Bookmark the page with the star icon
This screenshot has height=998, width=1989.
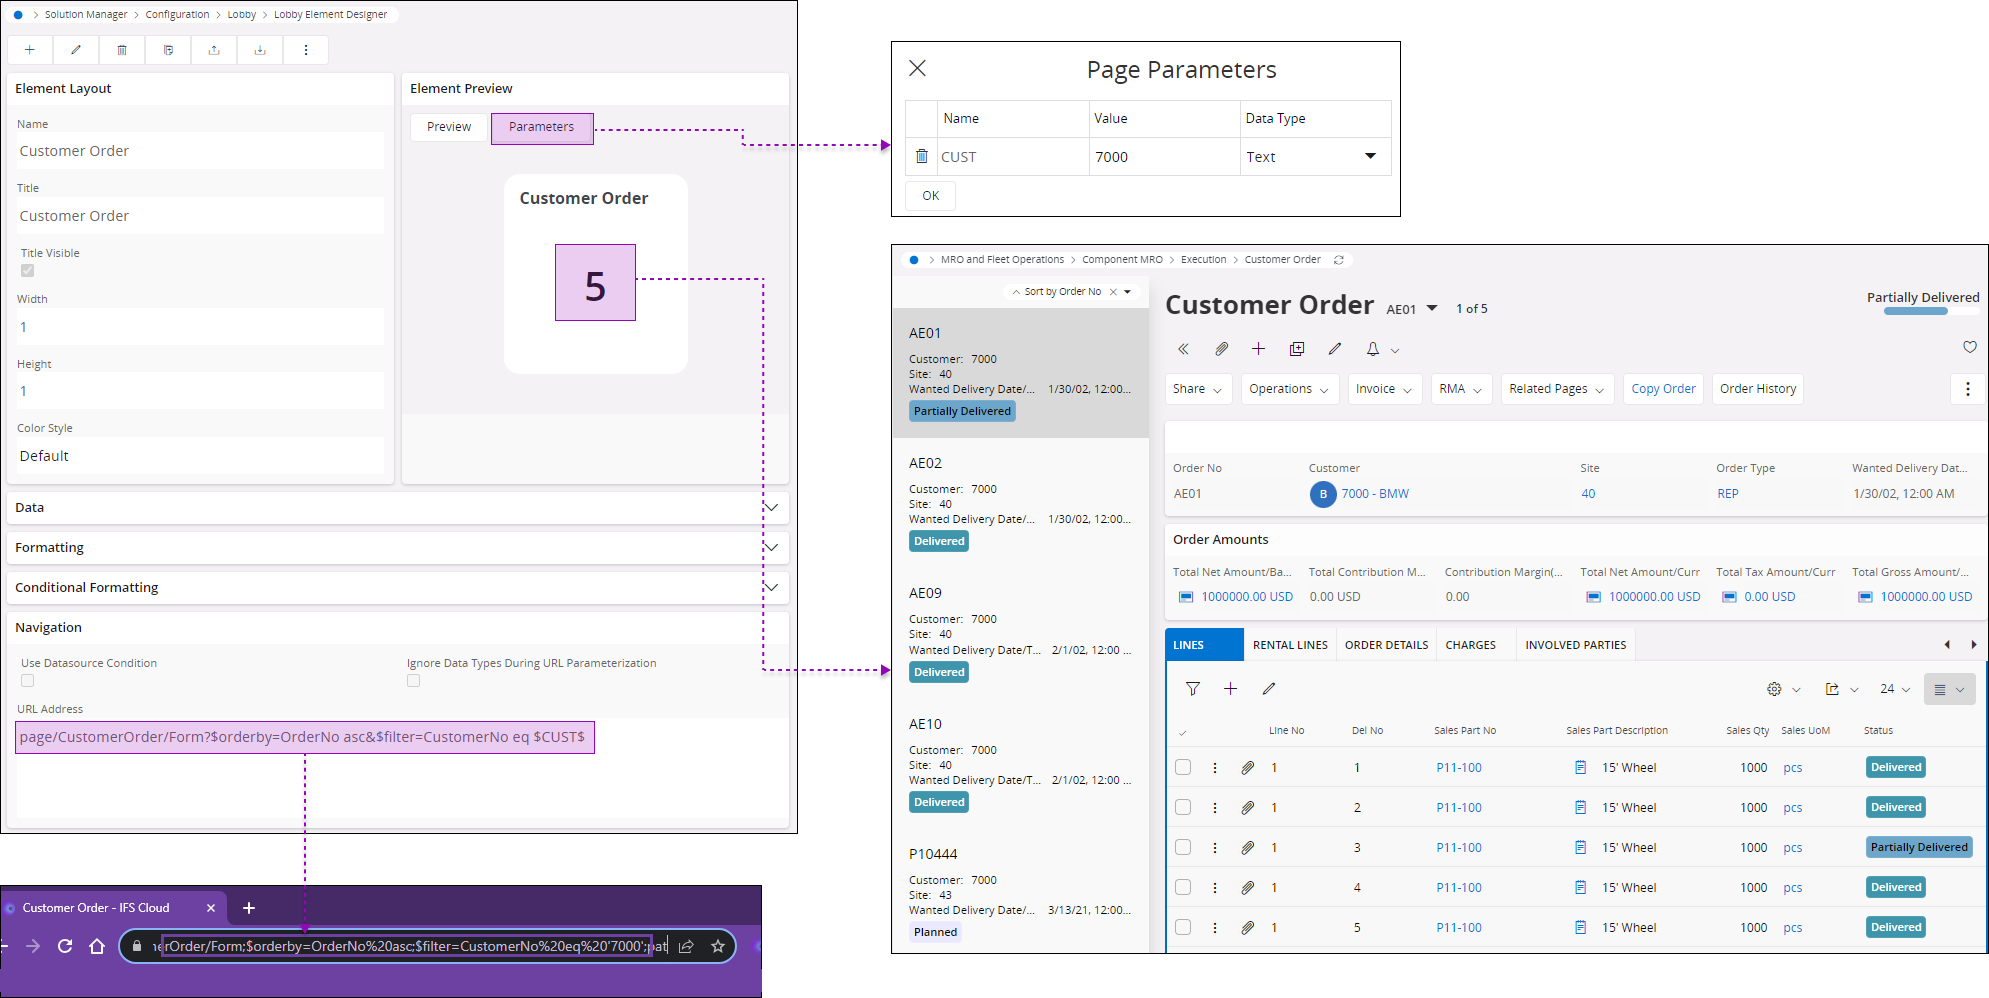click(717, 946)
